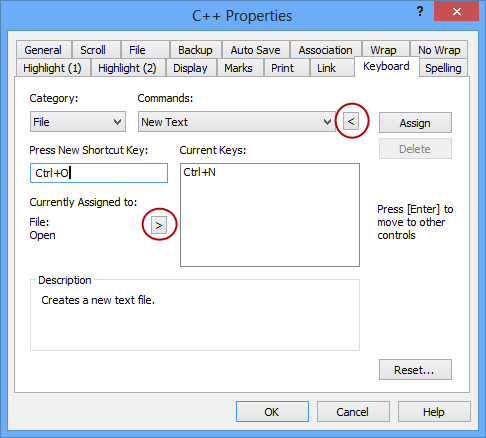
Task: Click the Cancel button
Action: click(x=353, y=412)
